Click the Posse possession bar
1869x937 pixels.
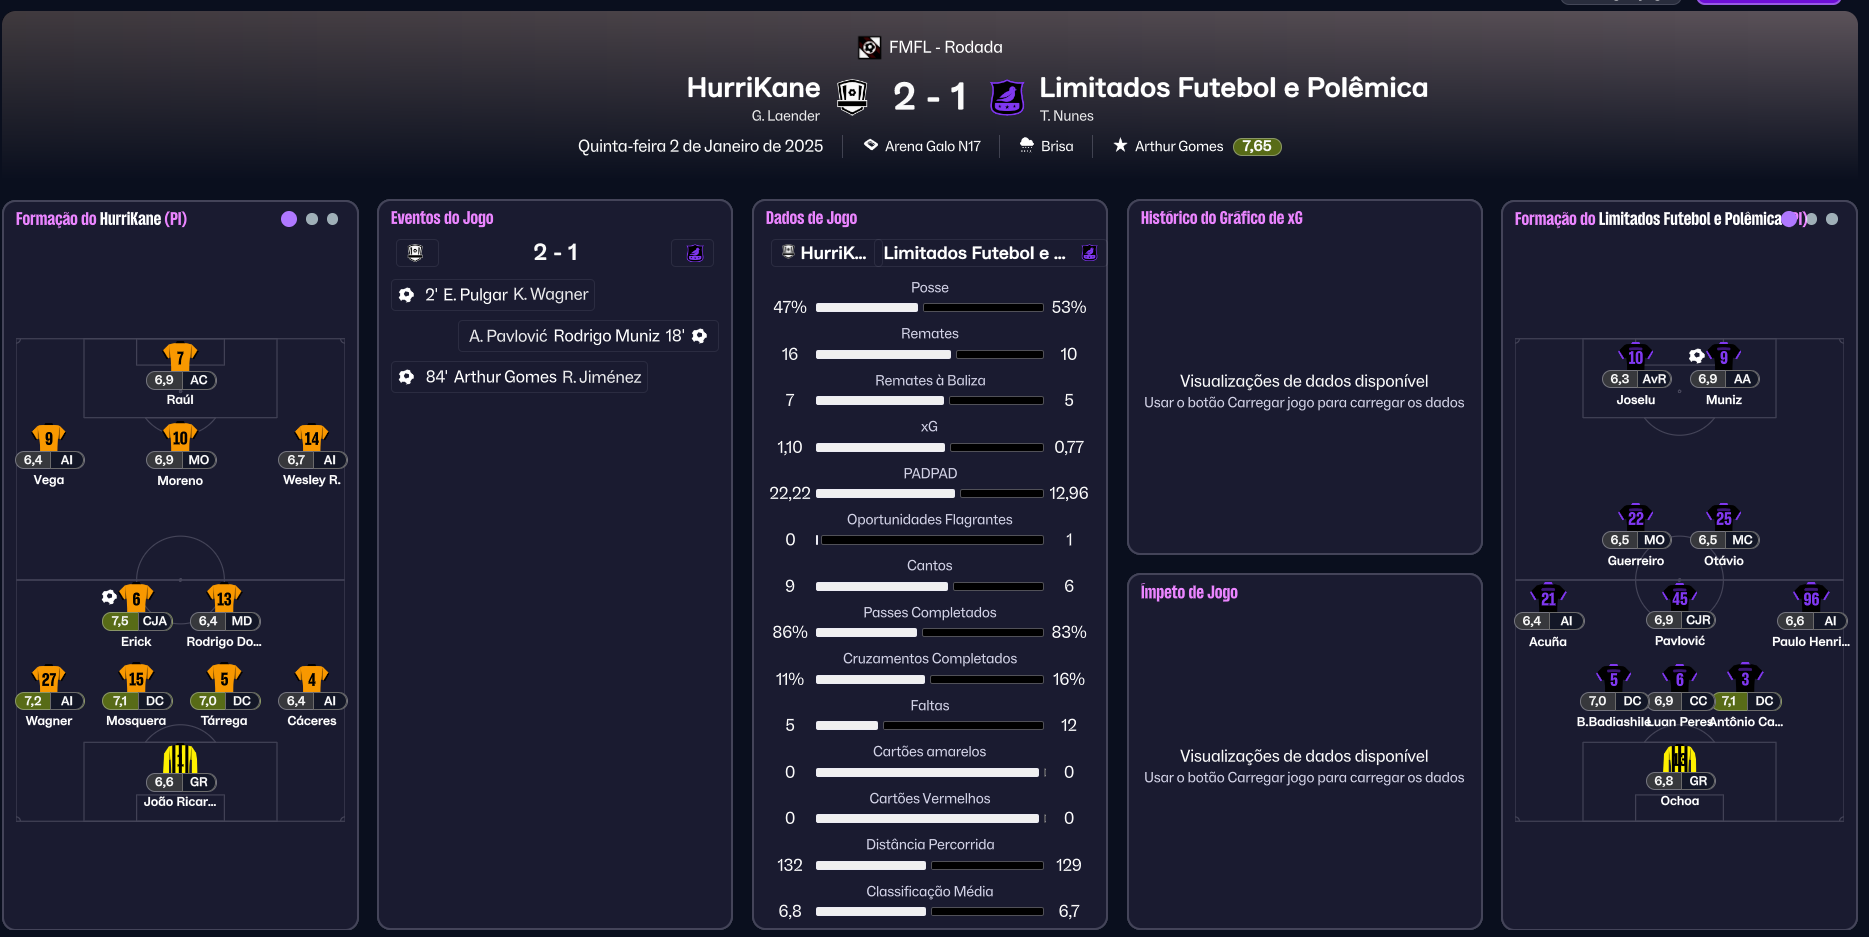(929, 307)
